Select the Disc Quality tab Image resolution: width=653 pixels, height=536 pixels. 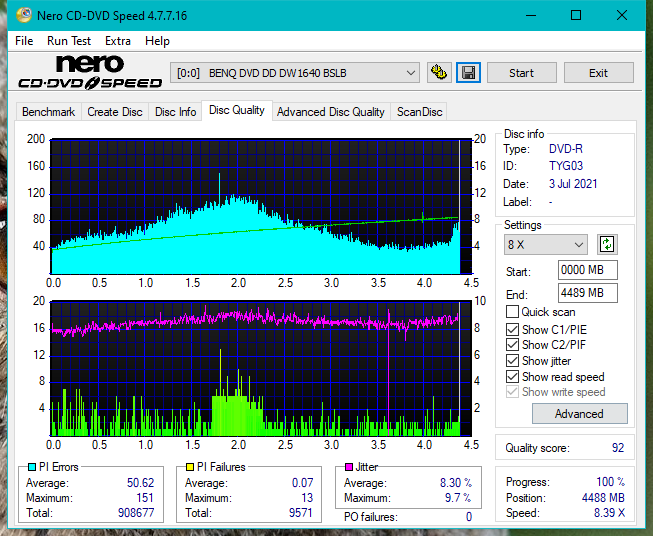pos(237,110)
